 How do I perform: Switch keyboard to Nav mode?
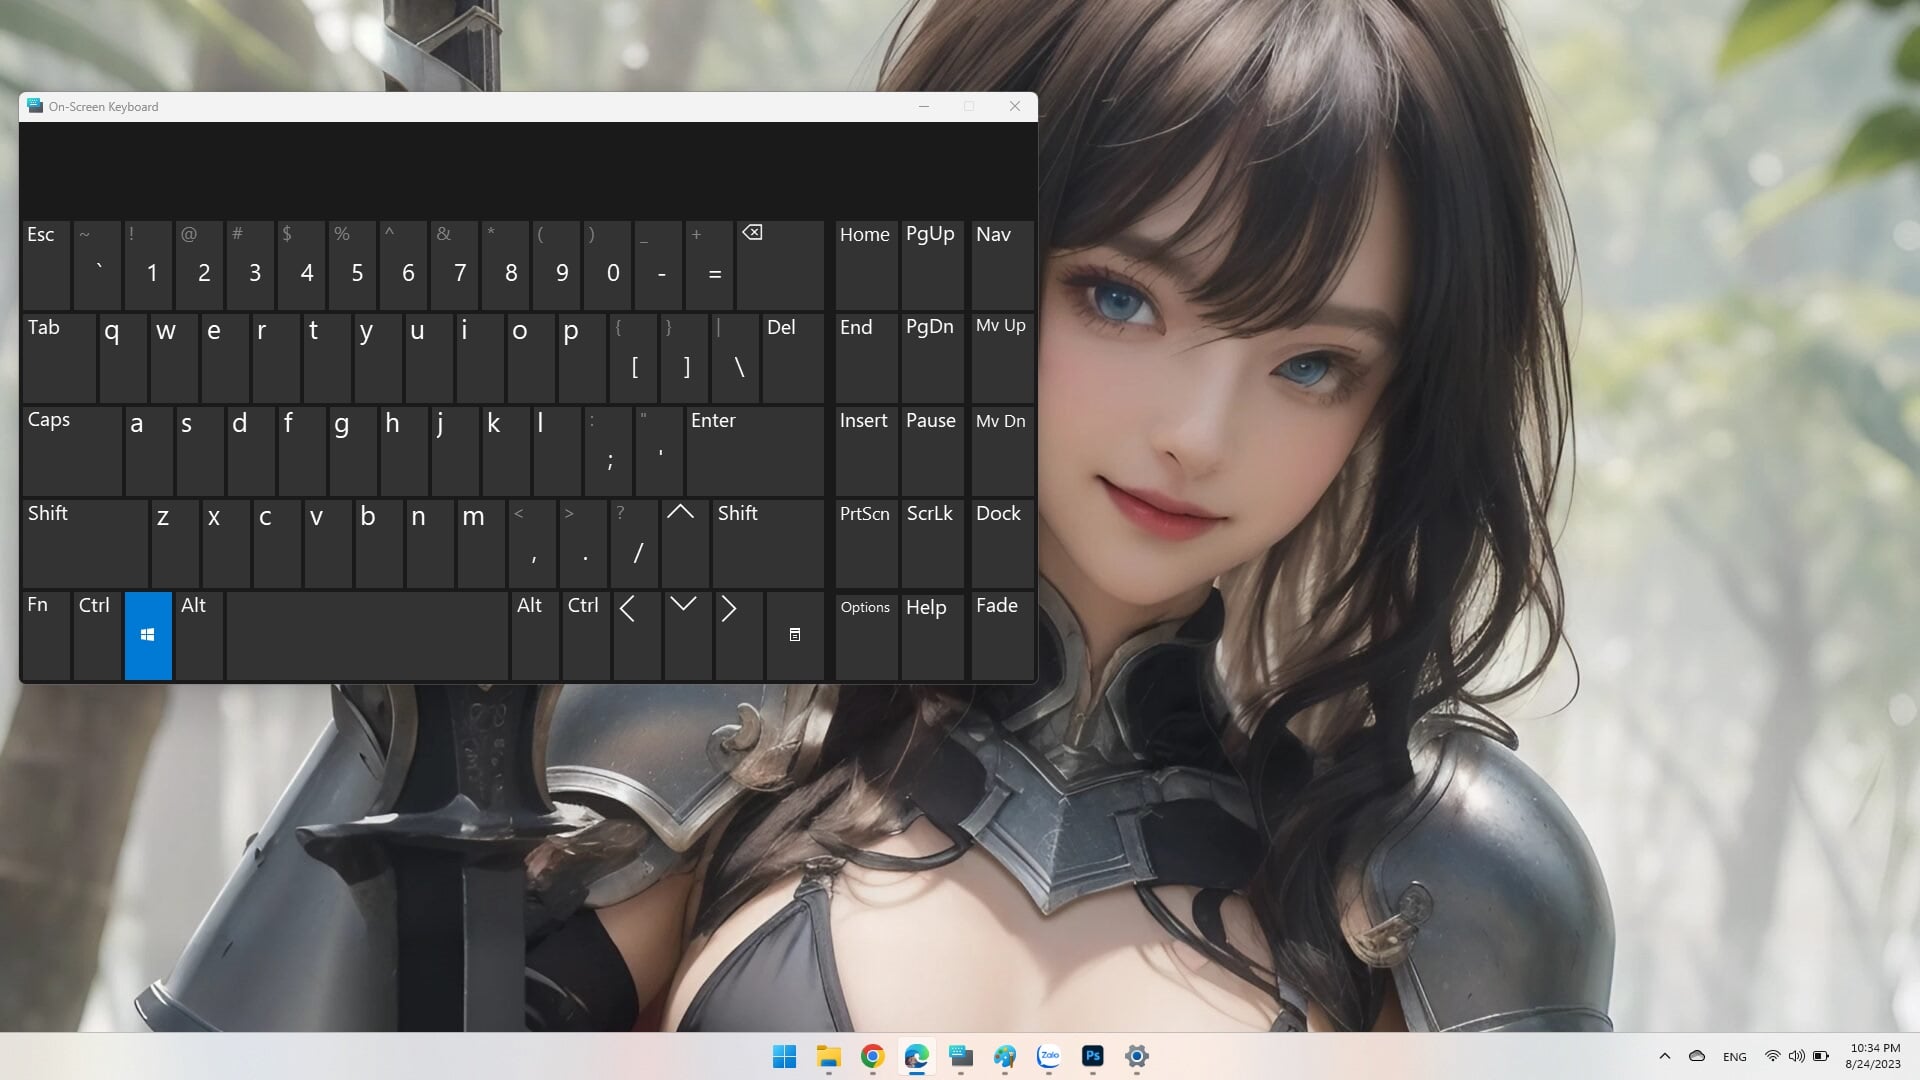1002,265
